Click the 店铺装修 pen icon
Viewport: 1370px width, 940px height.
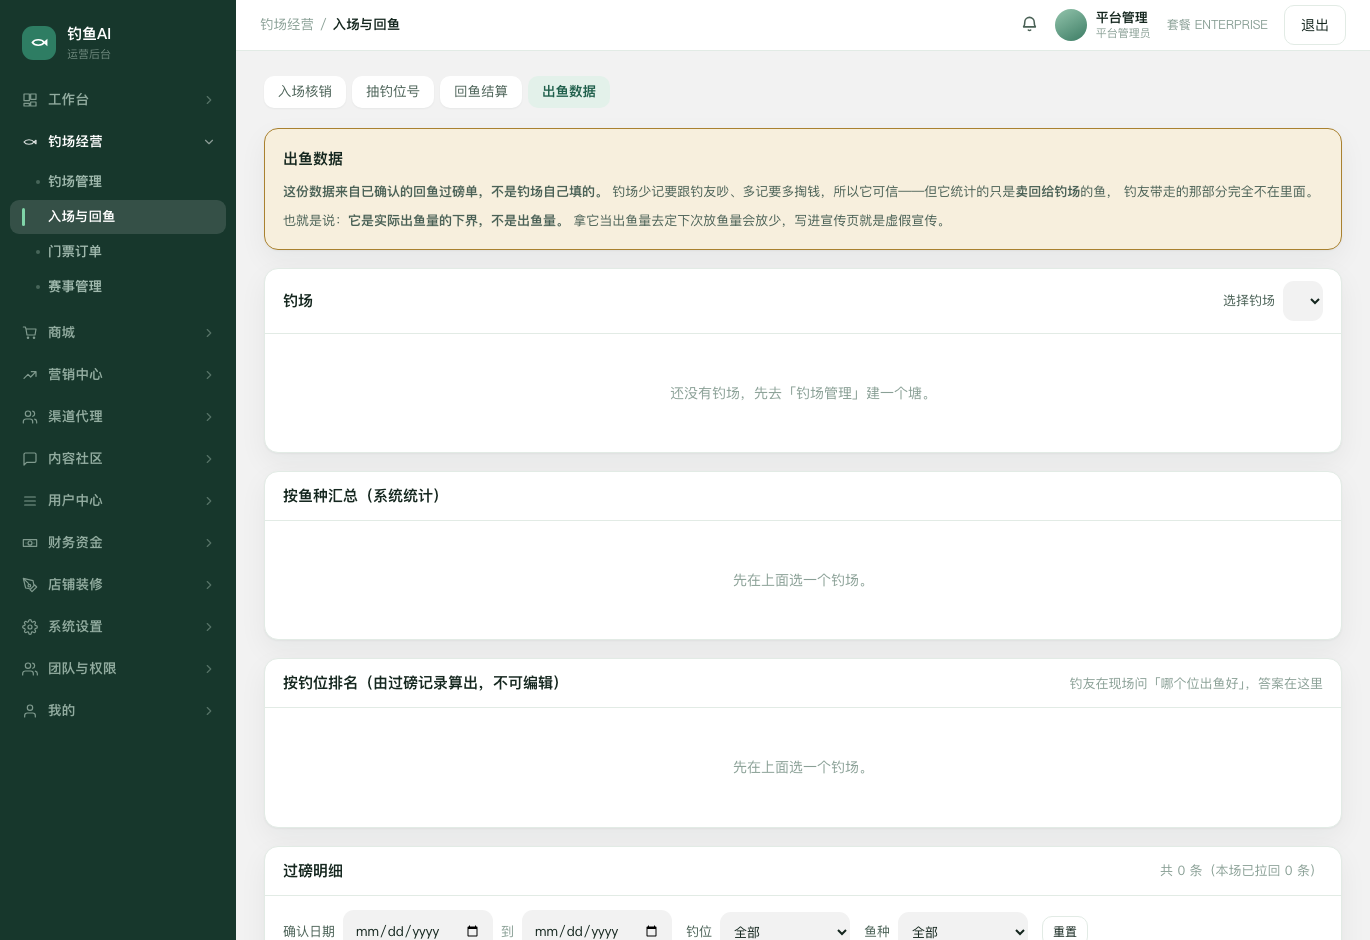(x=30, y=585)
